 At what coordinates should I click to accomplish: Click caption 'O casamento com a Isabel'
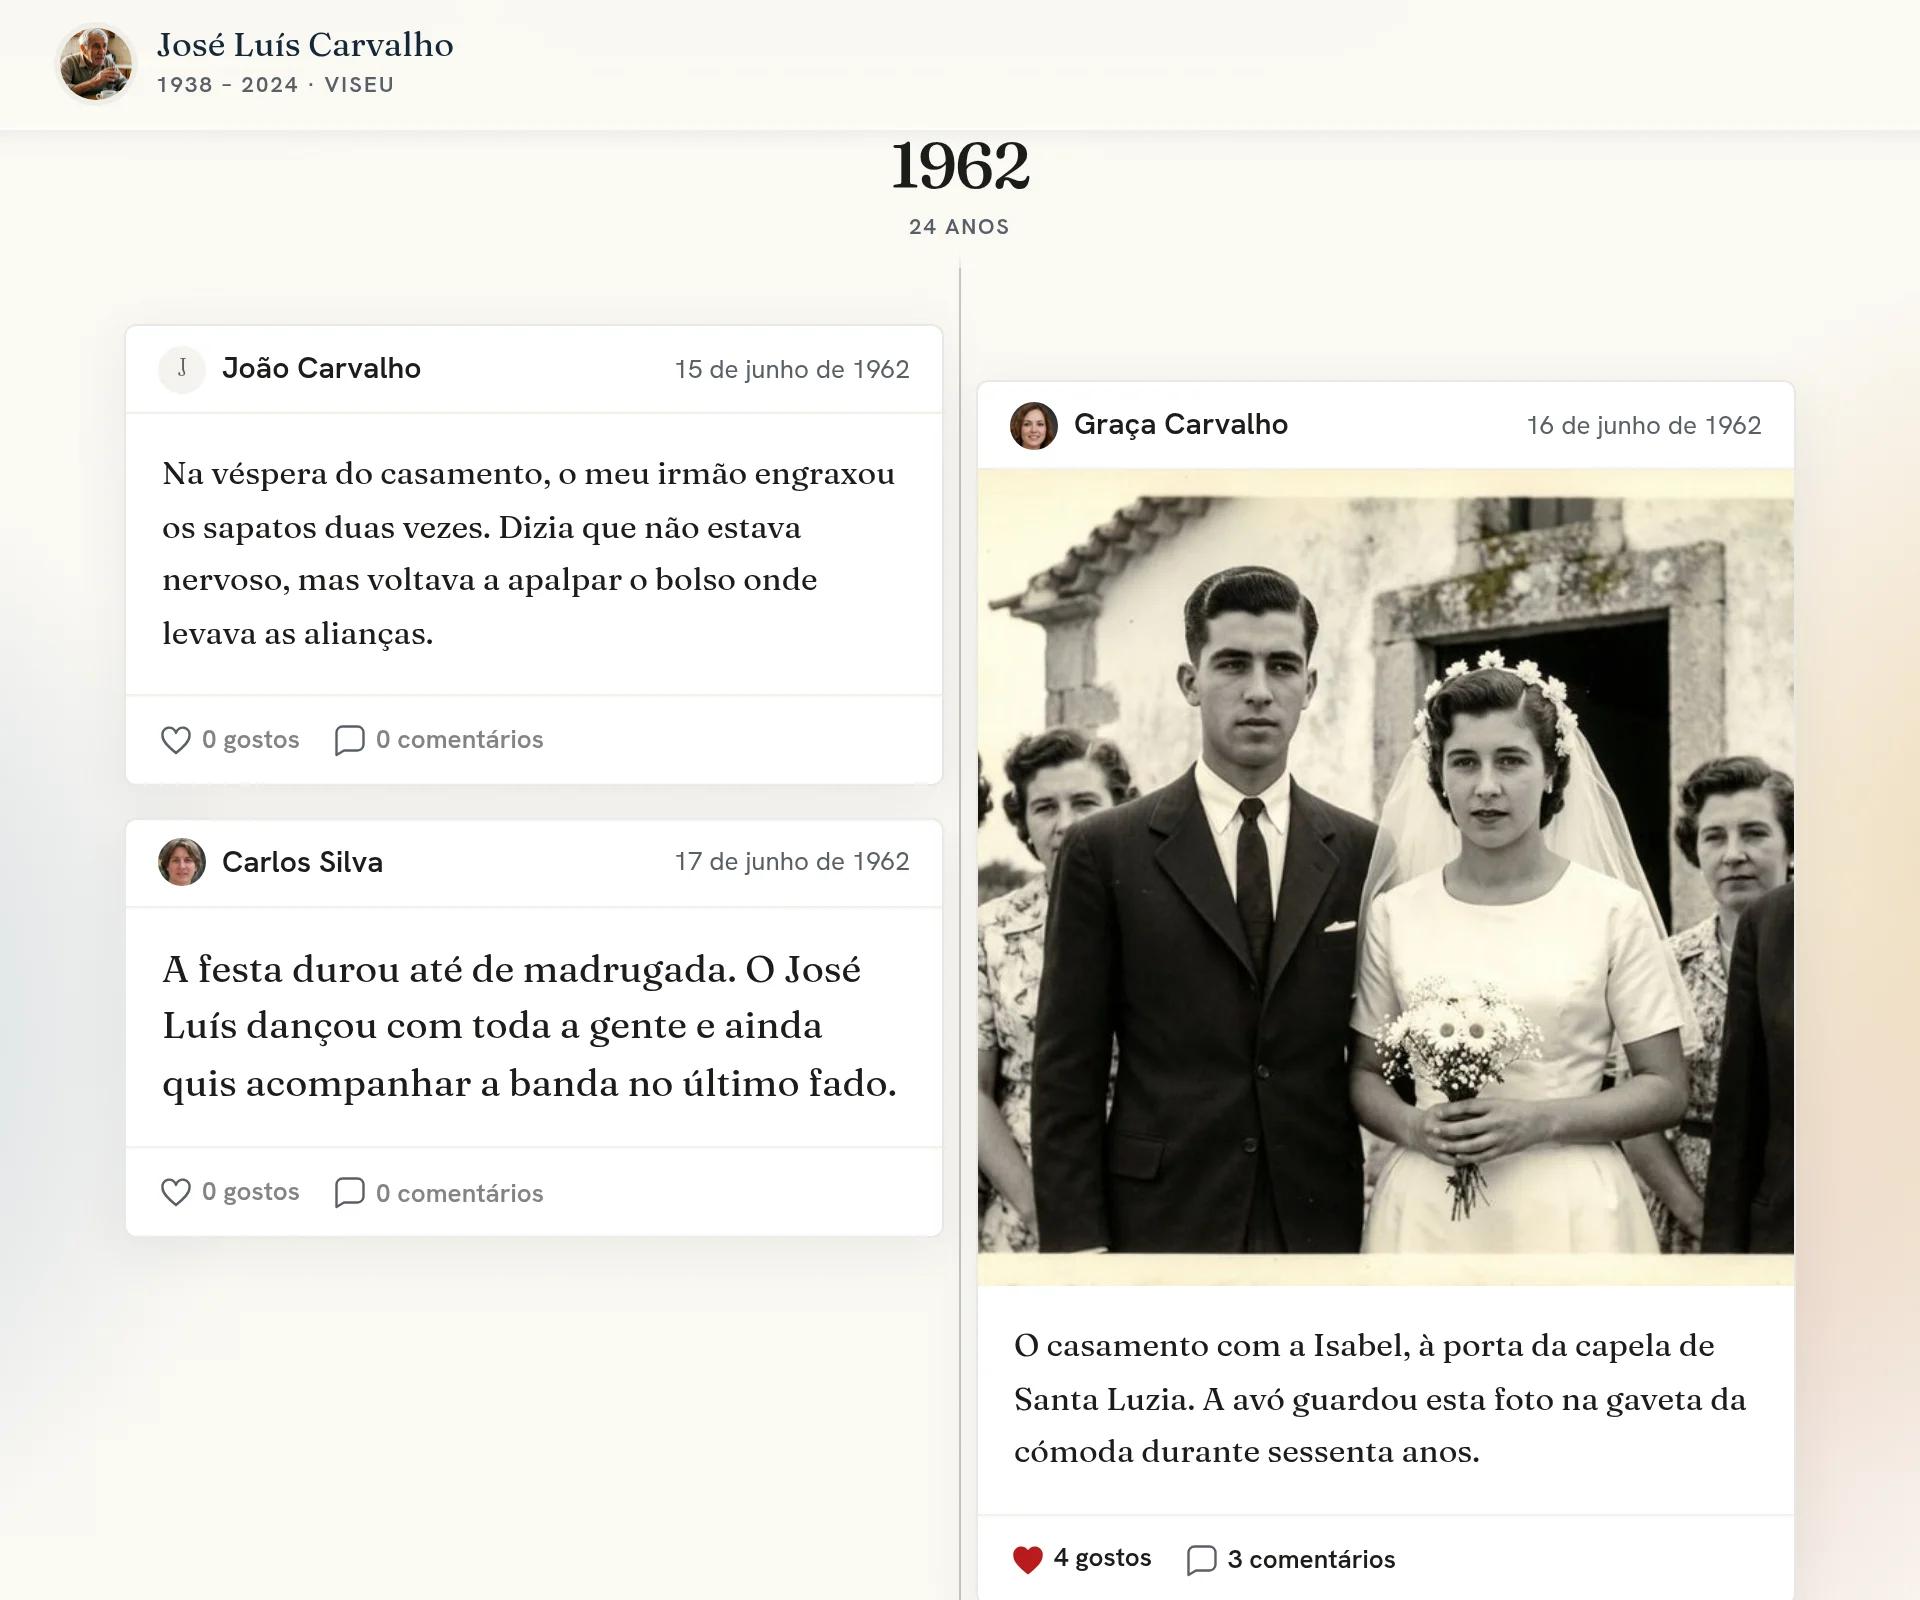click(x=1380, y=1398)
